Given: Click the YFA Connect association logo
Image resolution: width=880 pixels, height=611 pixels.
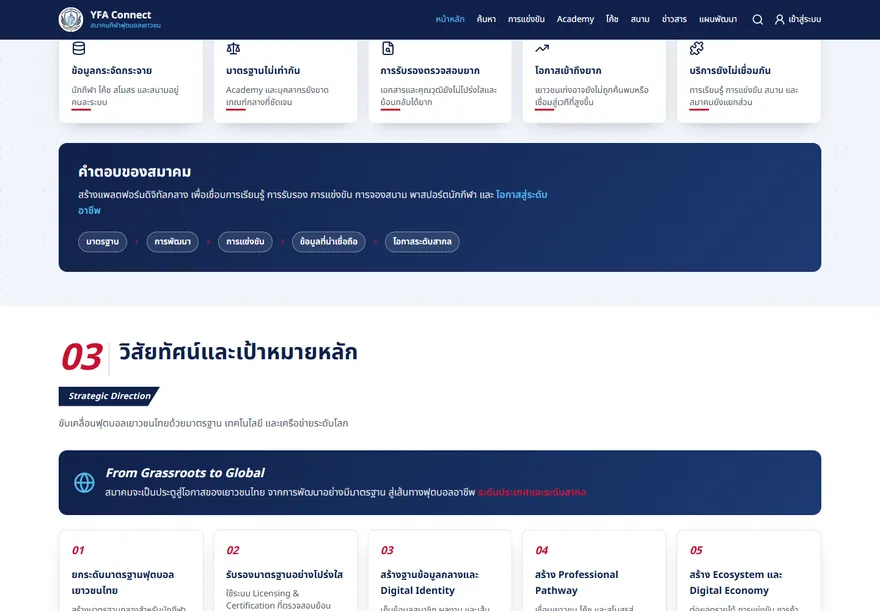Looking at the screenshot, I should coord(71,19).
